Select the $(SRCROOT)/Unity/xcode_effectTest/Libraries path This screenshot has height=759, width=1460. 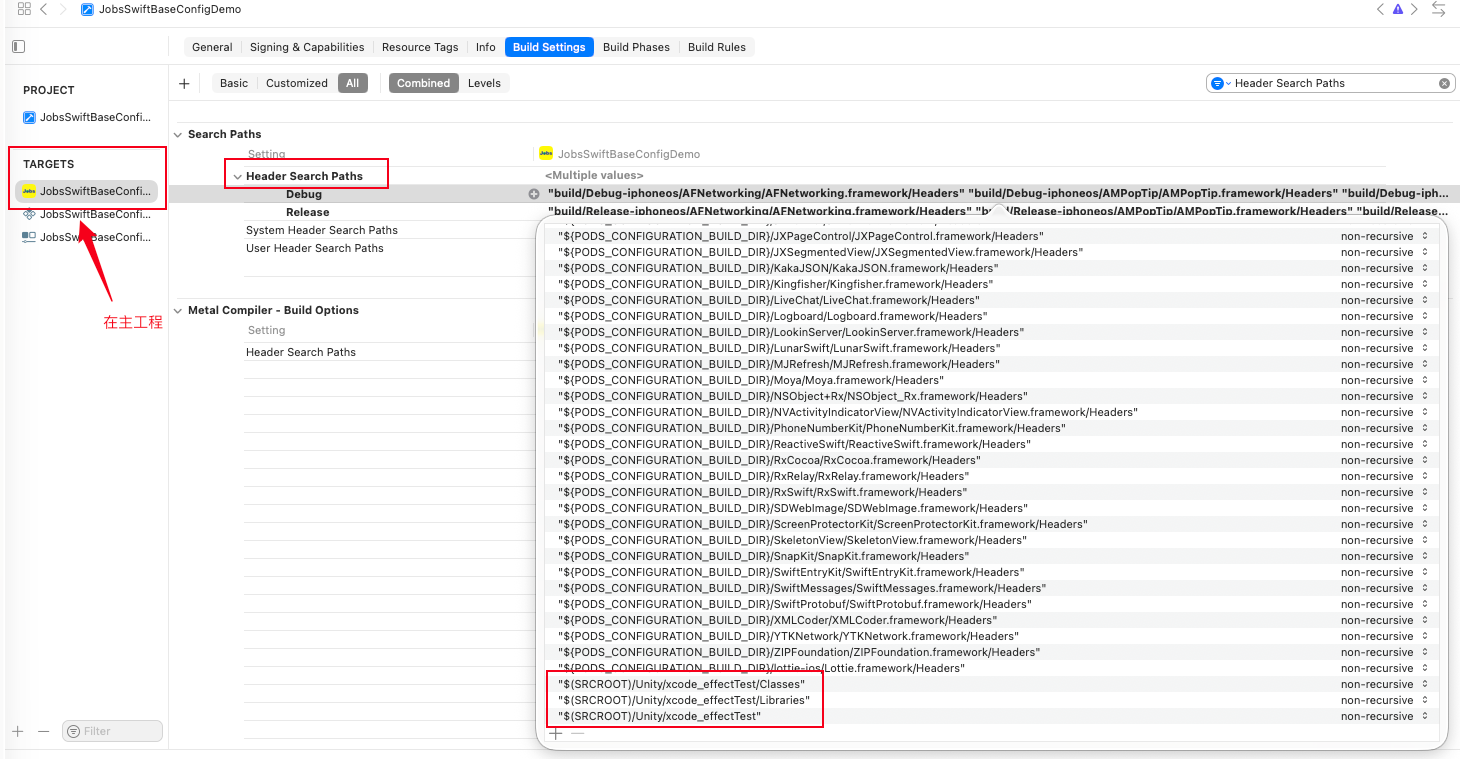pos(684,700)
